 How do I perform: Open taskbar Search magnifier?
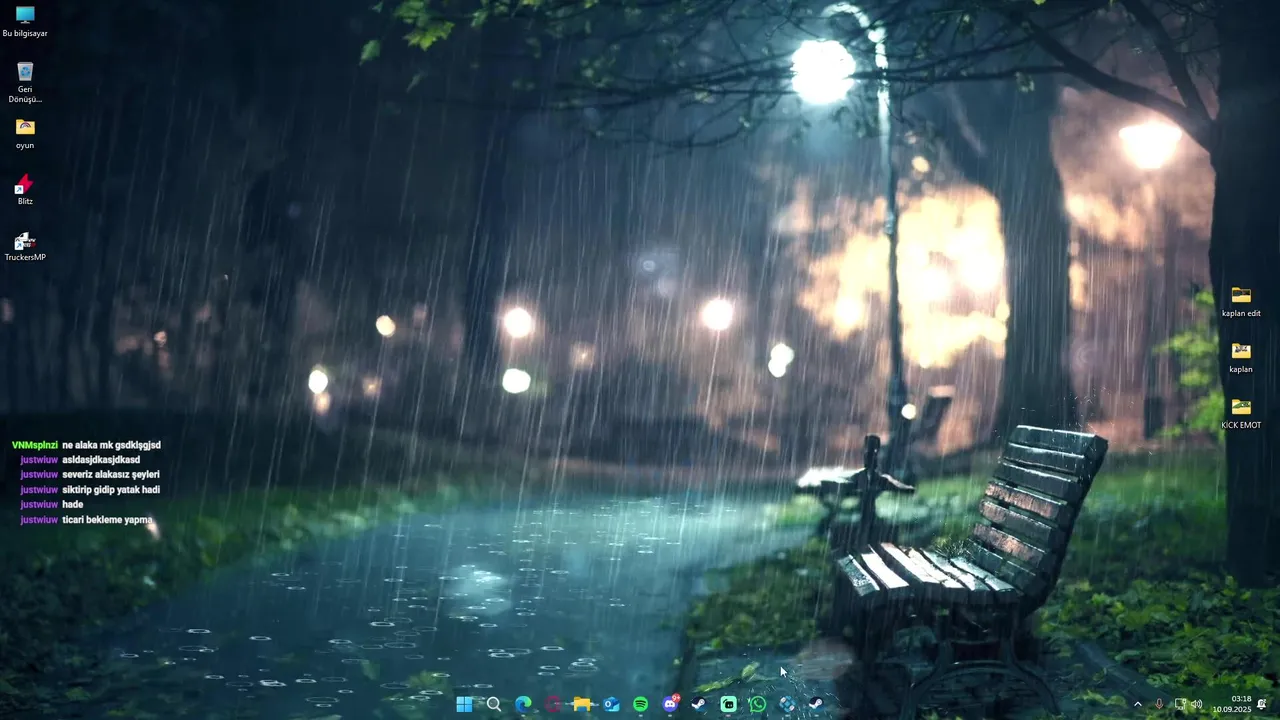tap(493, 704)
